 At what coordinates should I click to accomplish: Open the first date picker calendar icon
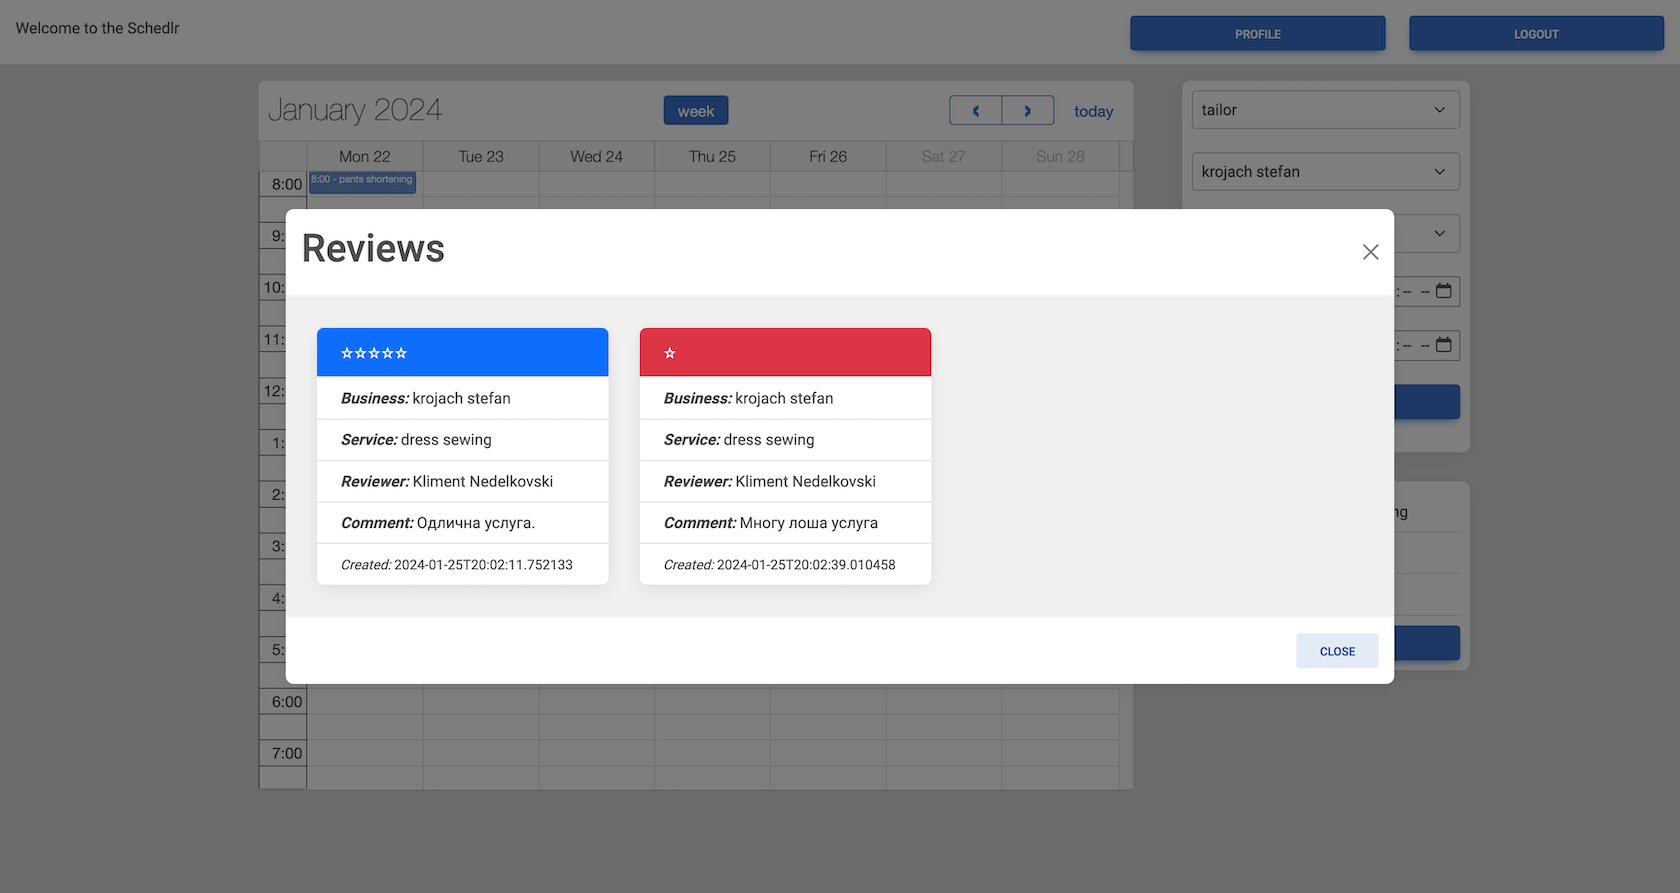(1443, 291)
